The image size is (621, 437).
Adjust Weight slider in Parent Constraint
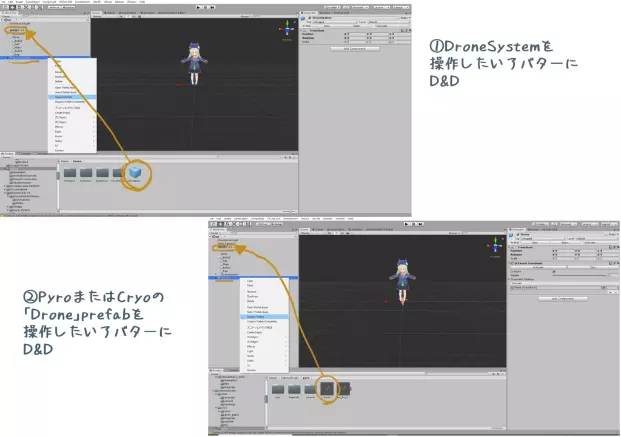[579, 275]
